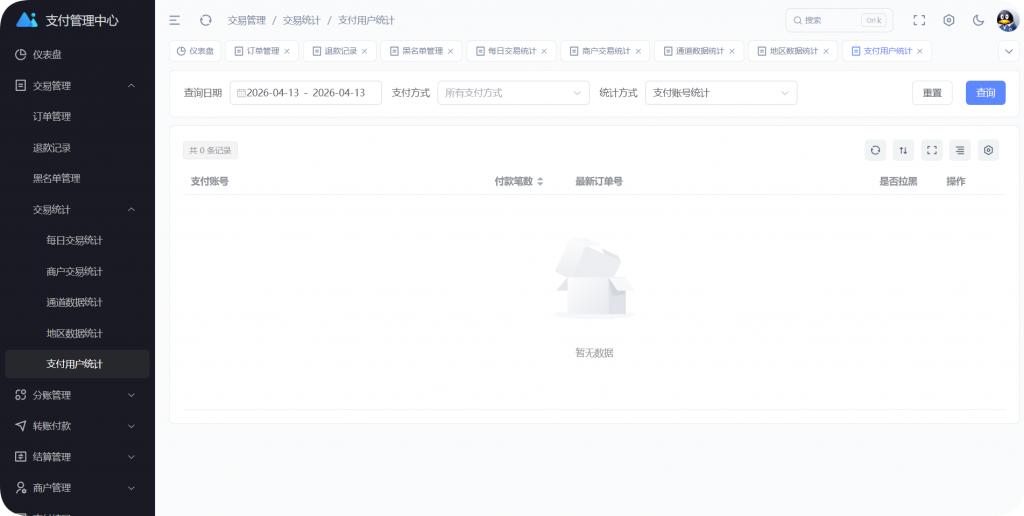Click 交易管理 breadcrumb link

pyautogui.click(x=246, y=20)
